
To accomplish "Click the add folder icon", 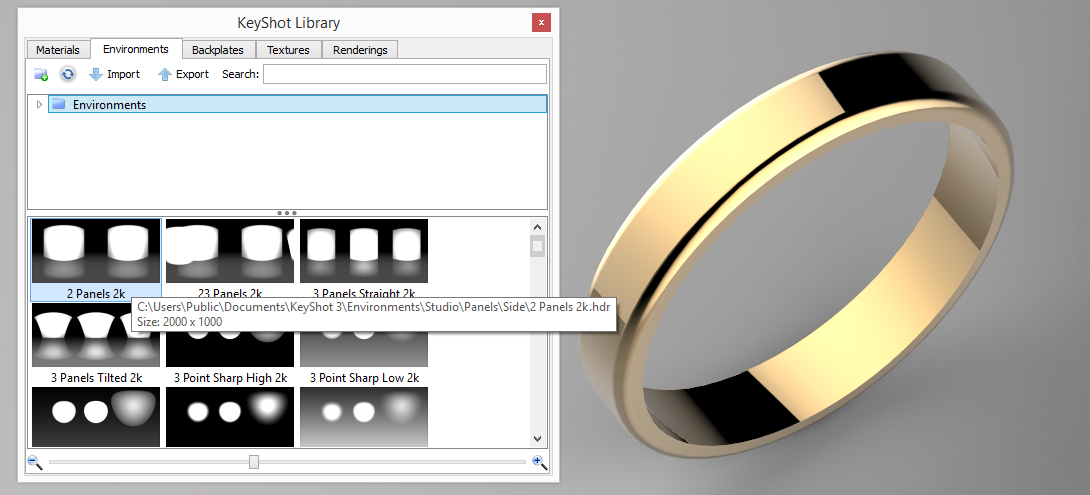I will tap(41, 74).
